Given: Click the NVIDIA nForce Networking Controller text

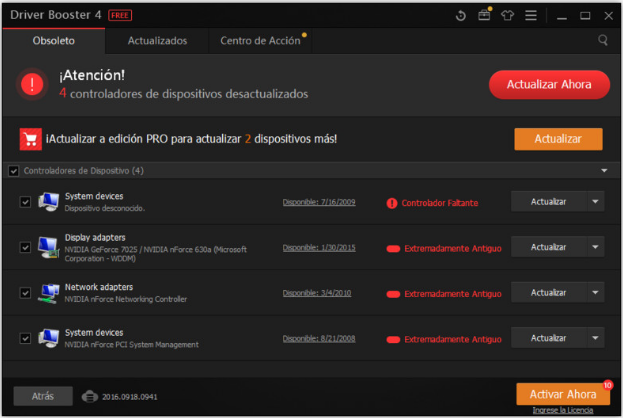Looking at the screenshot, I should [126, 299].
